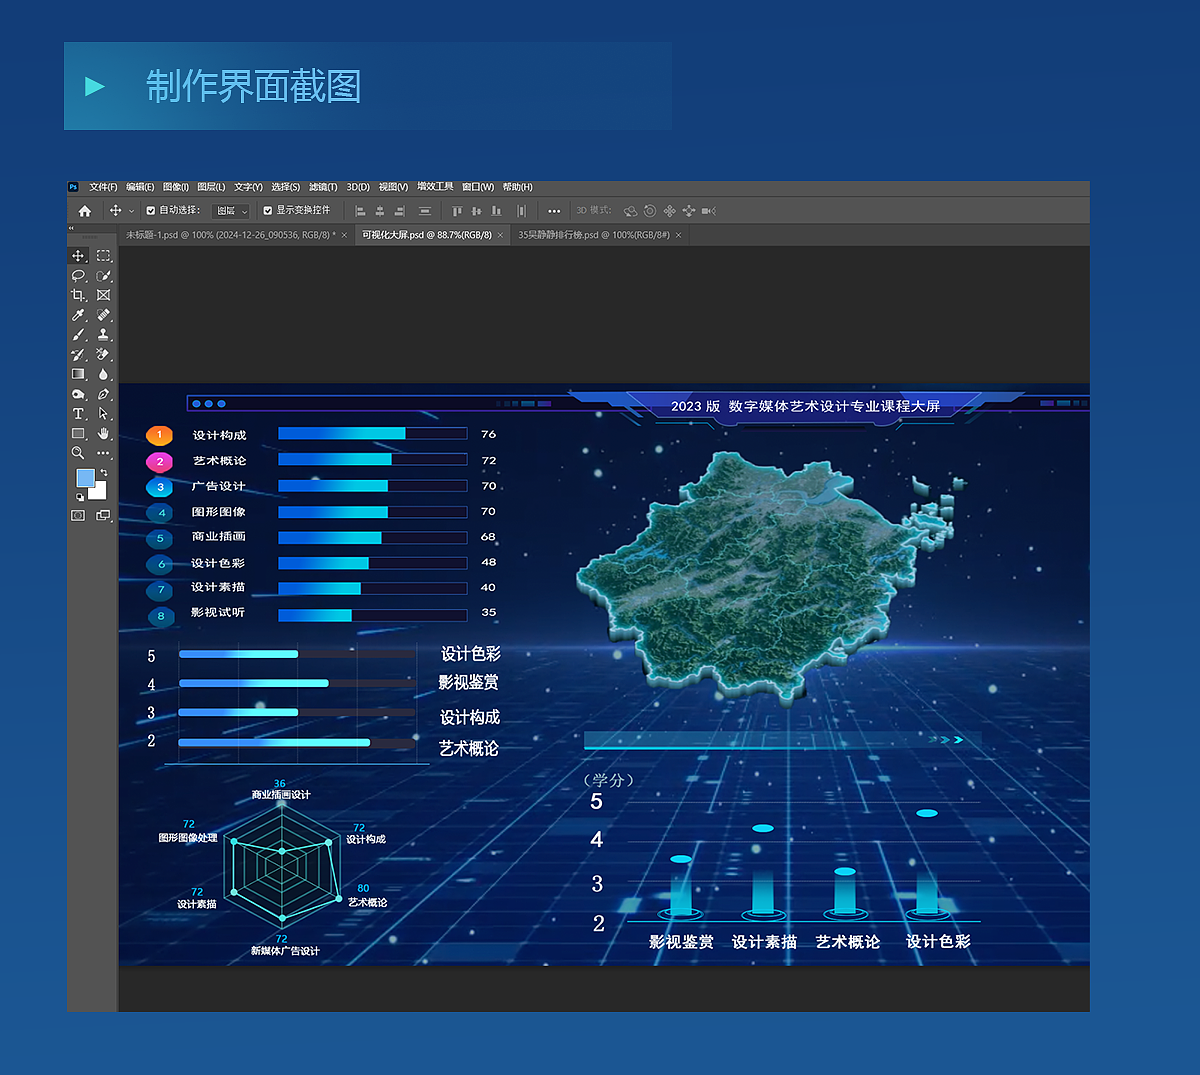This screenshot has height=1075, width=1200.
Task: Close the 未标题-1.psd document tab
Action: click(x=344, y=235)
